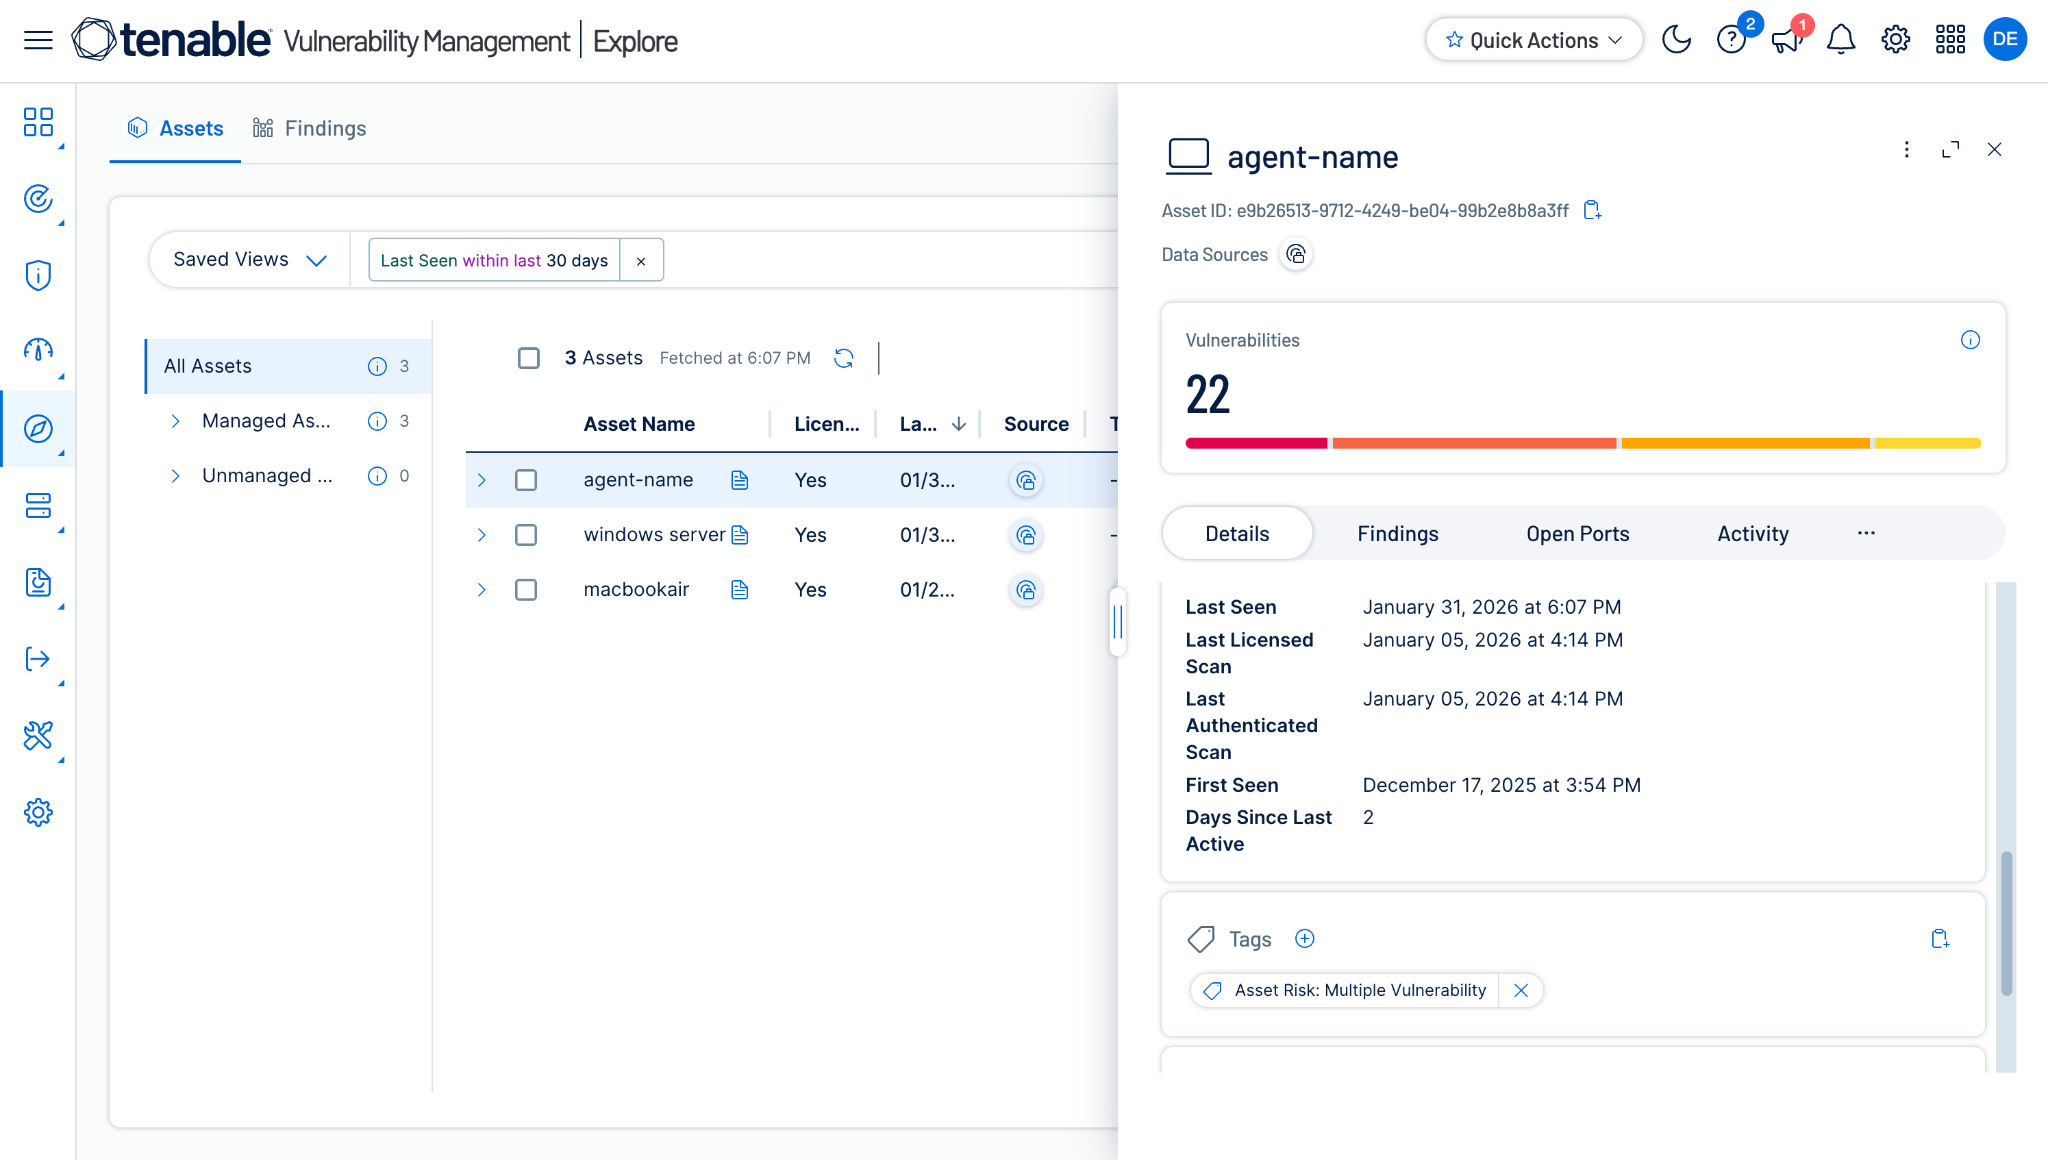Open the Open Ports tab

tap(1578, 534)
